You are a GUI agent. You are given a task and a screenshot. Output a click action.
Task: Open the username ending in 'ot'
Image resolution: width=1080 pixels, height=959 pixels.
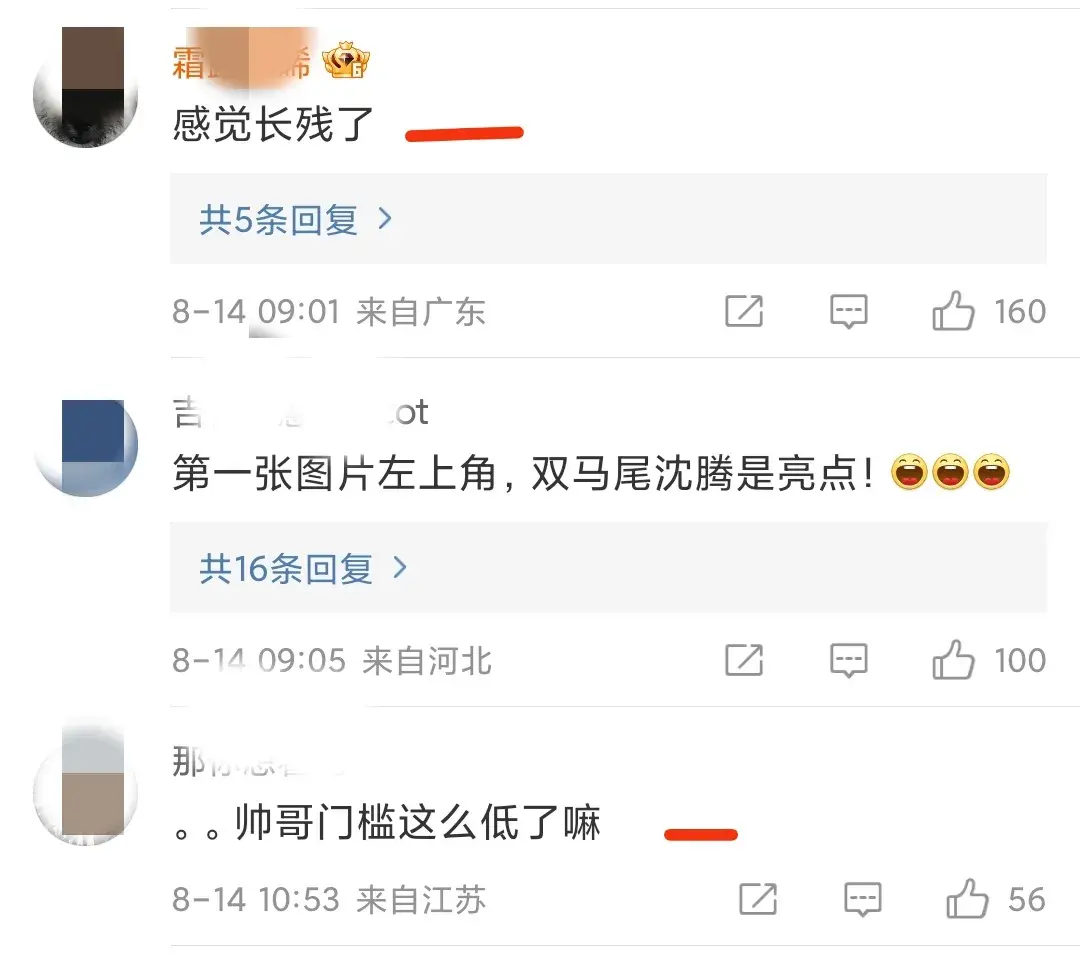(x=300, y=413)
